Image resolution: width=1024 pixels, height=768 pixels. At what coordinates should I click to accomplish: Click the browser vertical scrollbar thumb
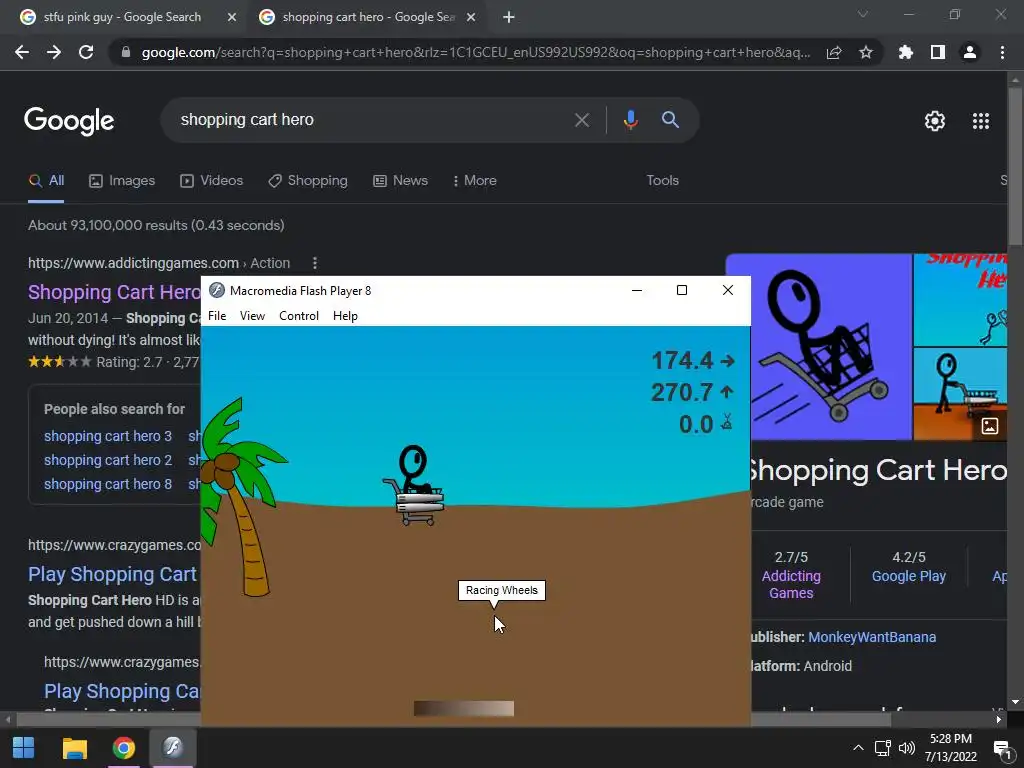(1015, 167)
